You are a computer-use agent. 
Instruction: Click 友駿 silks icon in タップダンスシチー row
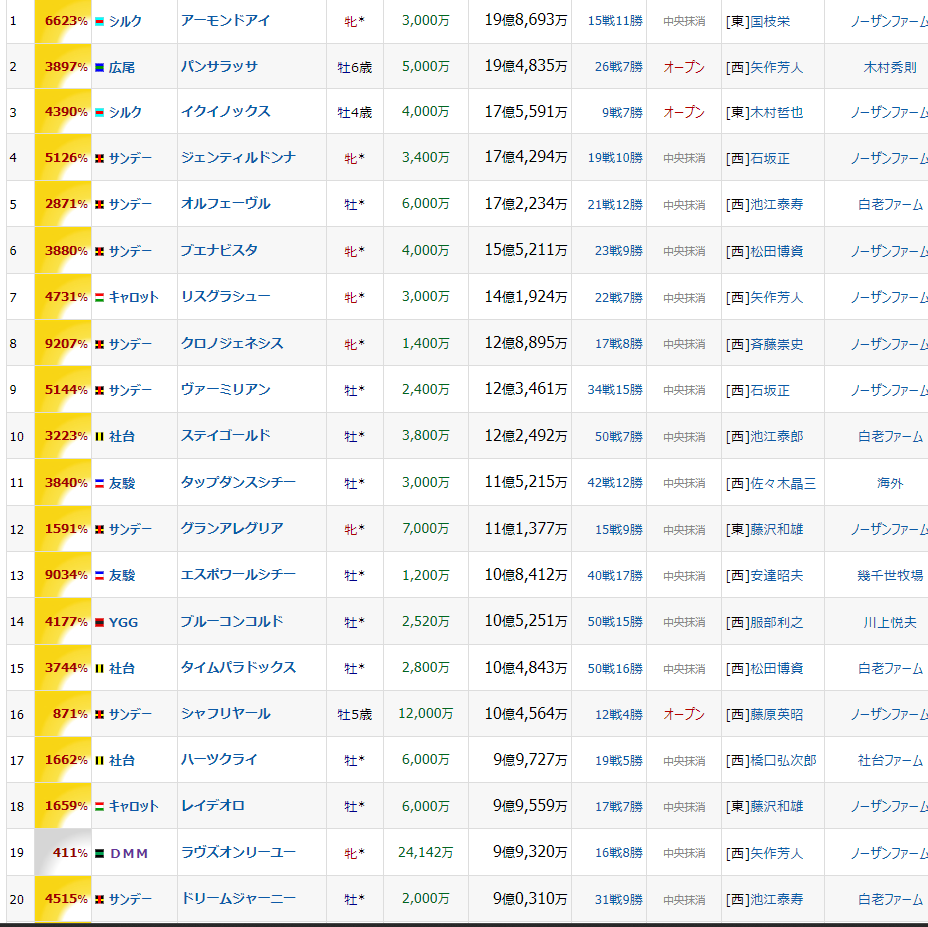pos(99,483)
